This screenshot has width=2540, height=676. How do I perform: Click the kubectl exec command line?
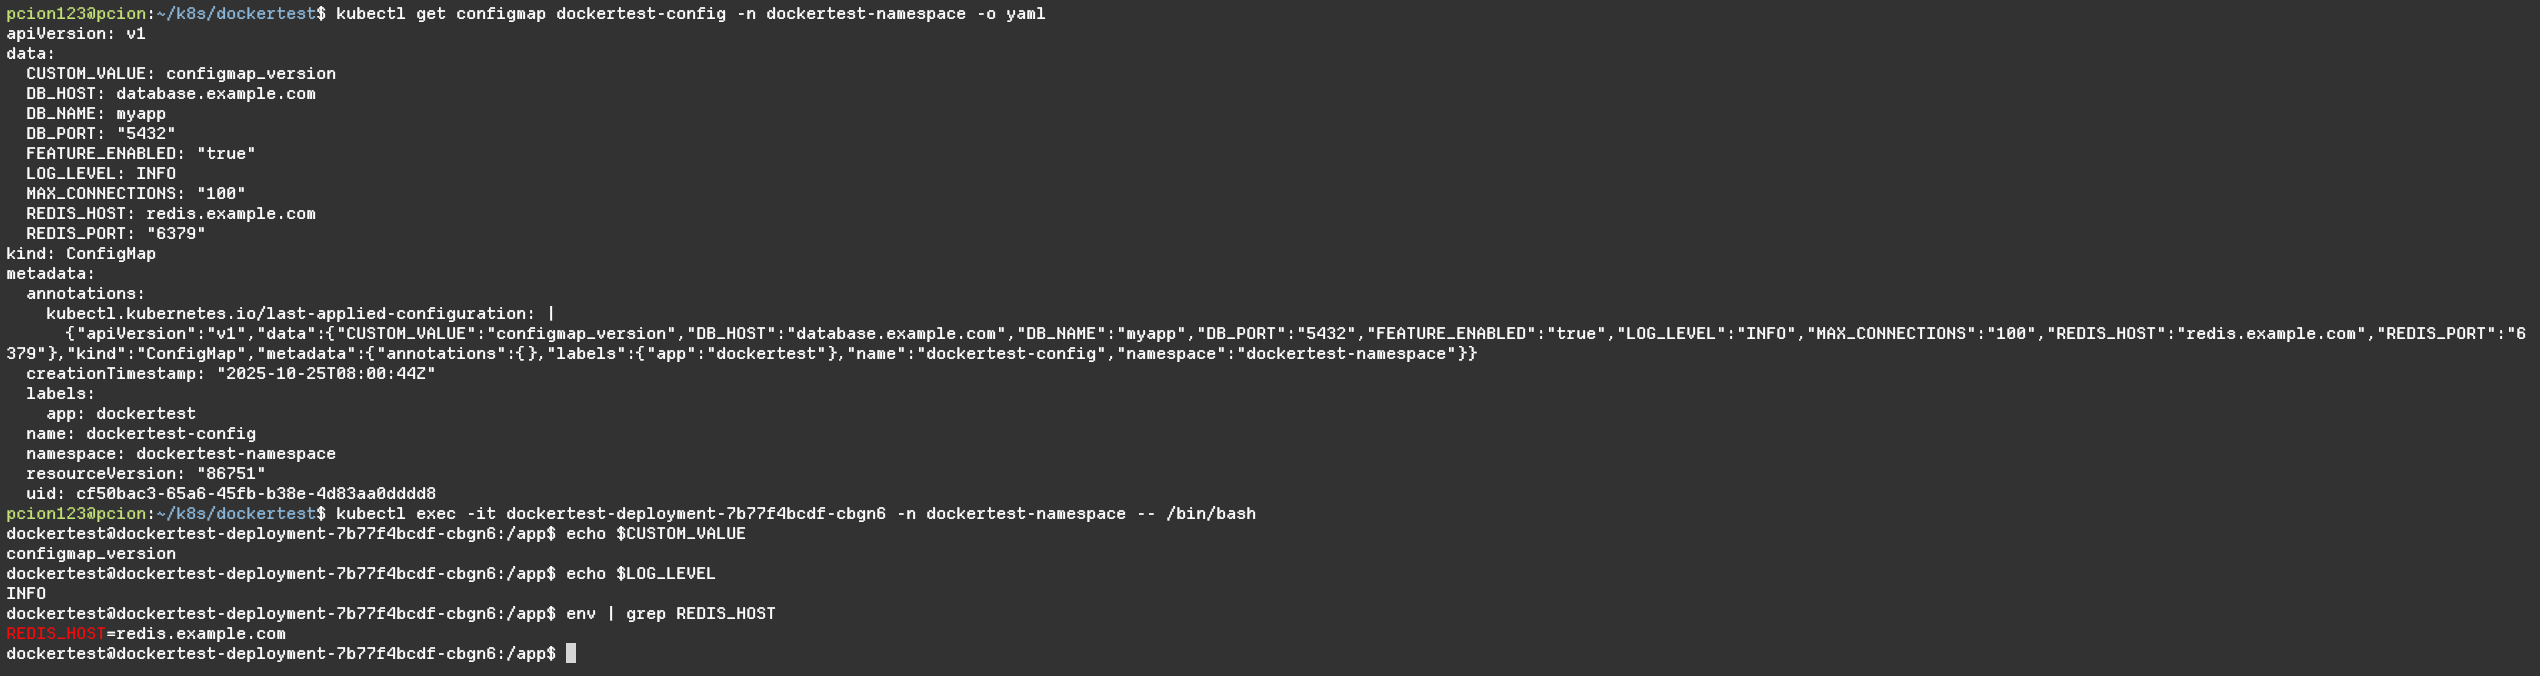click(x=795, y=514)
